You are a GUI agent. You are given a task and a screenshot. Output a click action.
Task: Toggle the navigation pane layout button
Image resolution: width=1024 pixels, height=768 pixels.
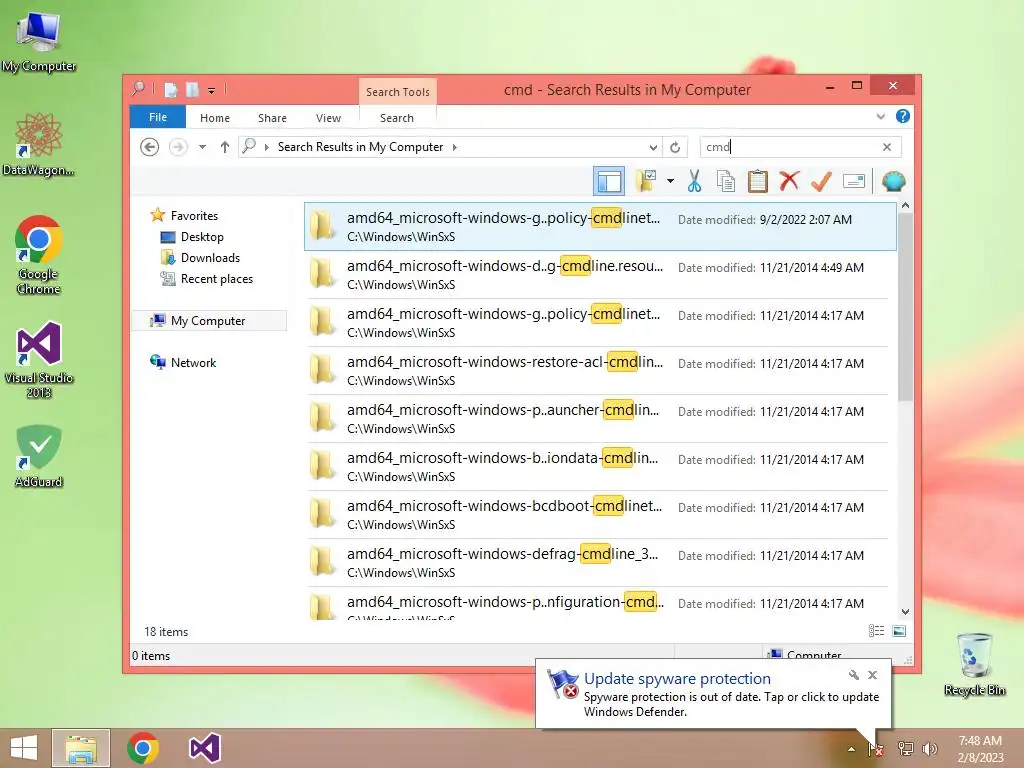click(609, 181)
